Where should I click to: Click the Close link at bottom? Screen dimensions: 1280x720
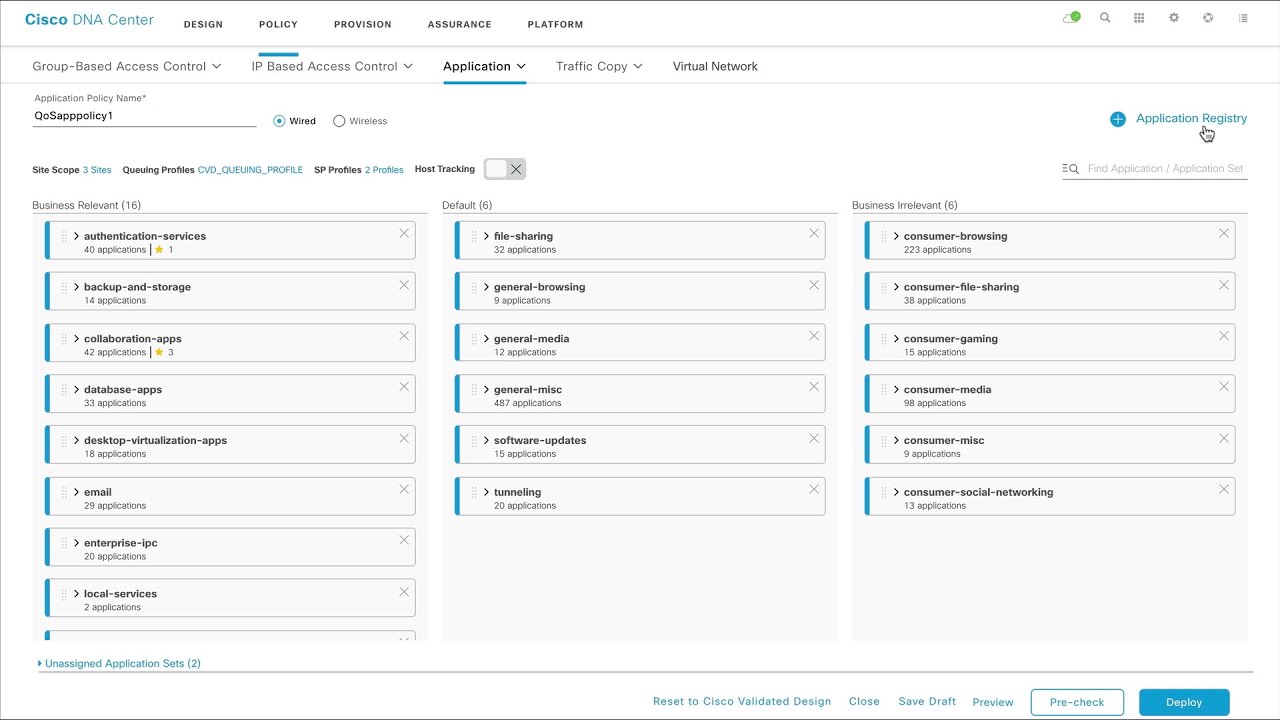pos(864,702)
